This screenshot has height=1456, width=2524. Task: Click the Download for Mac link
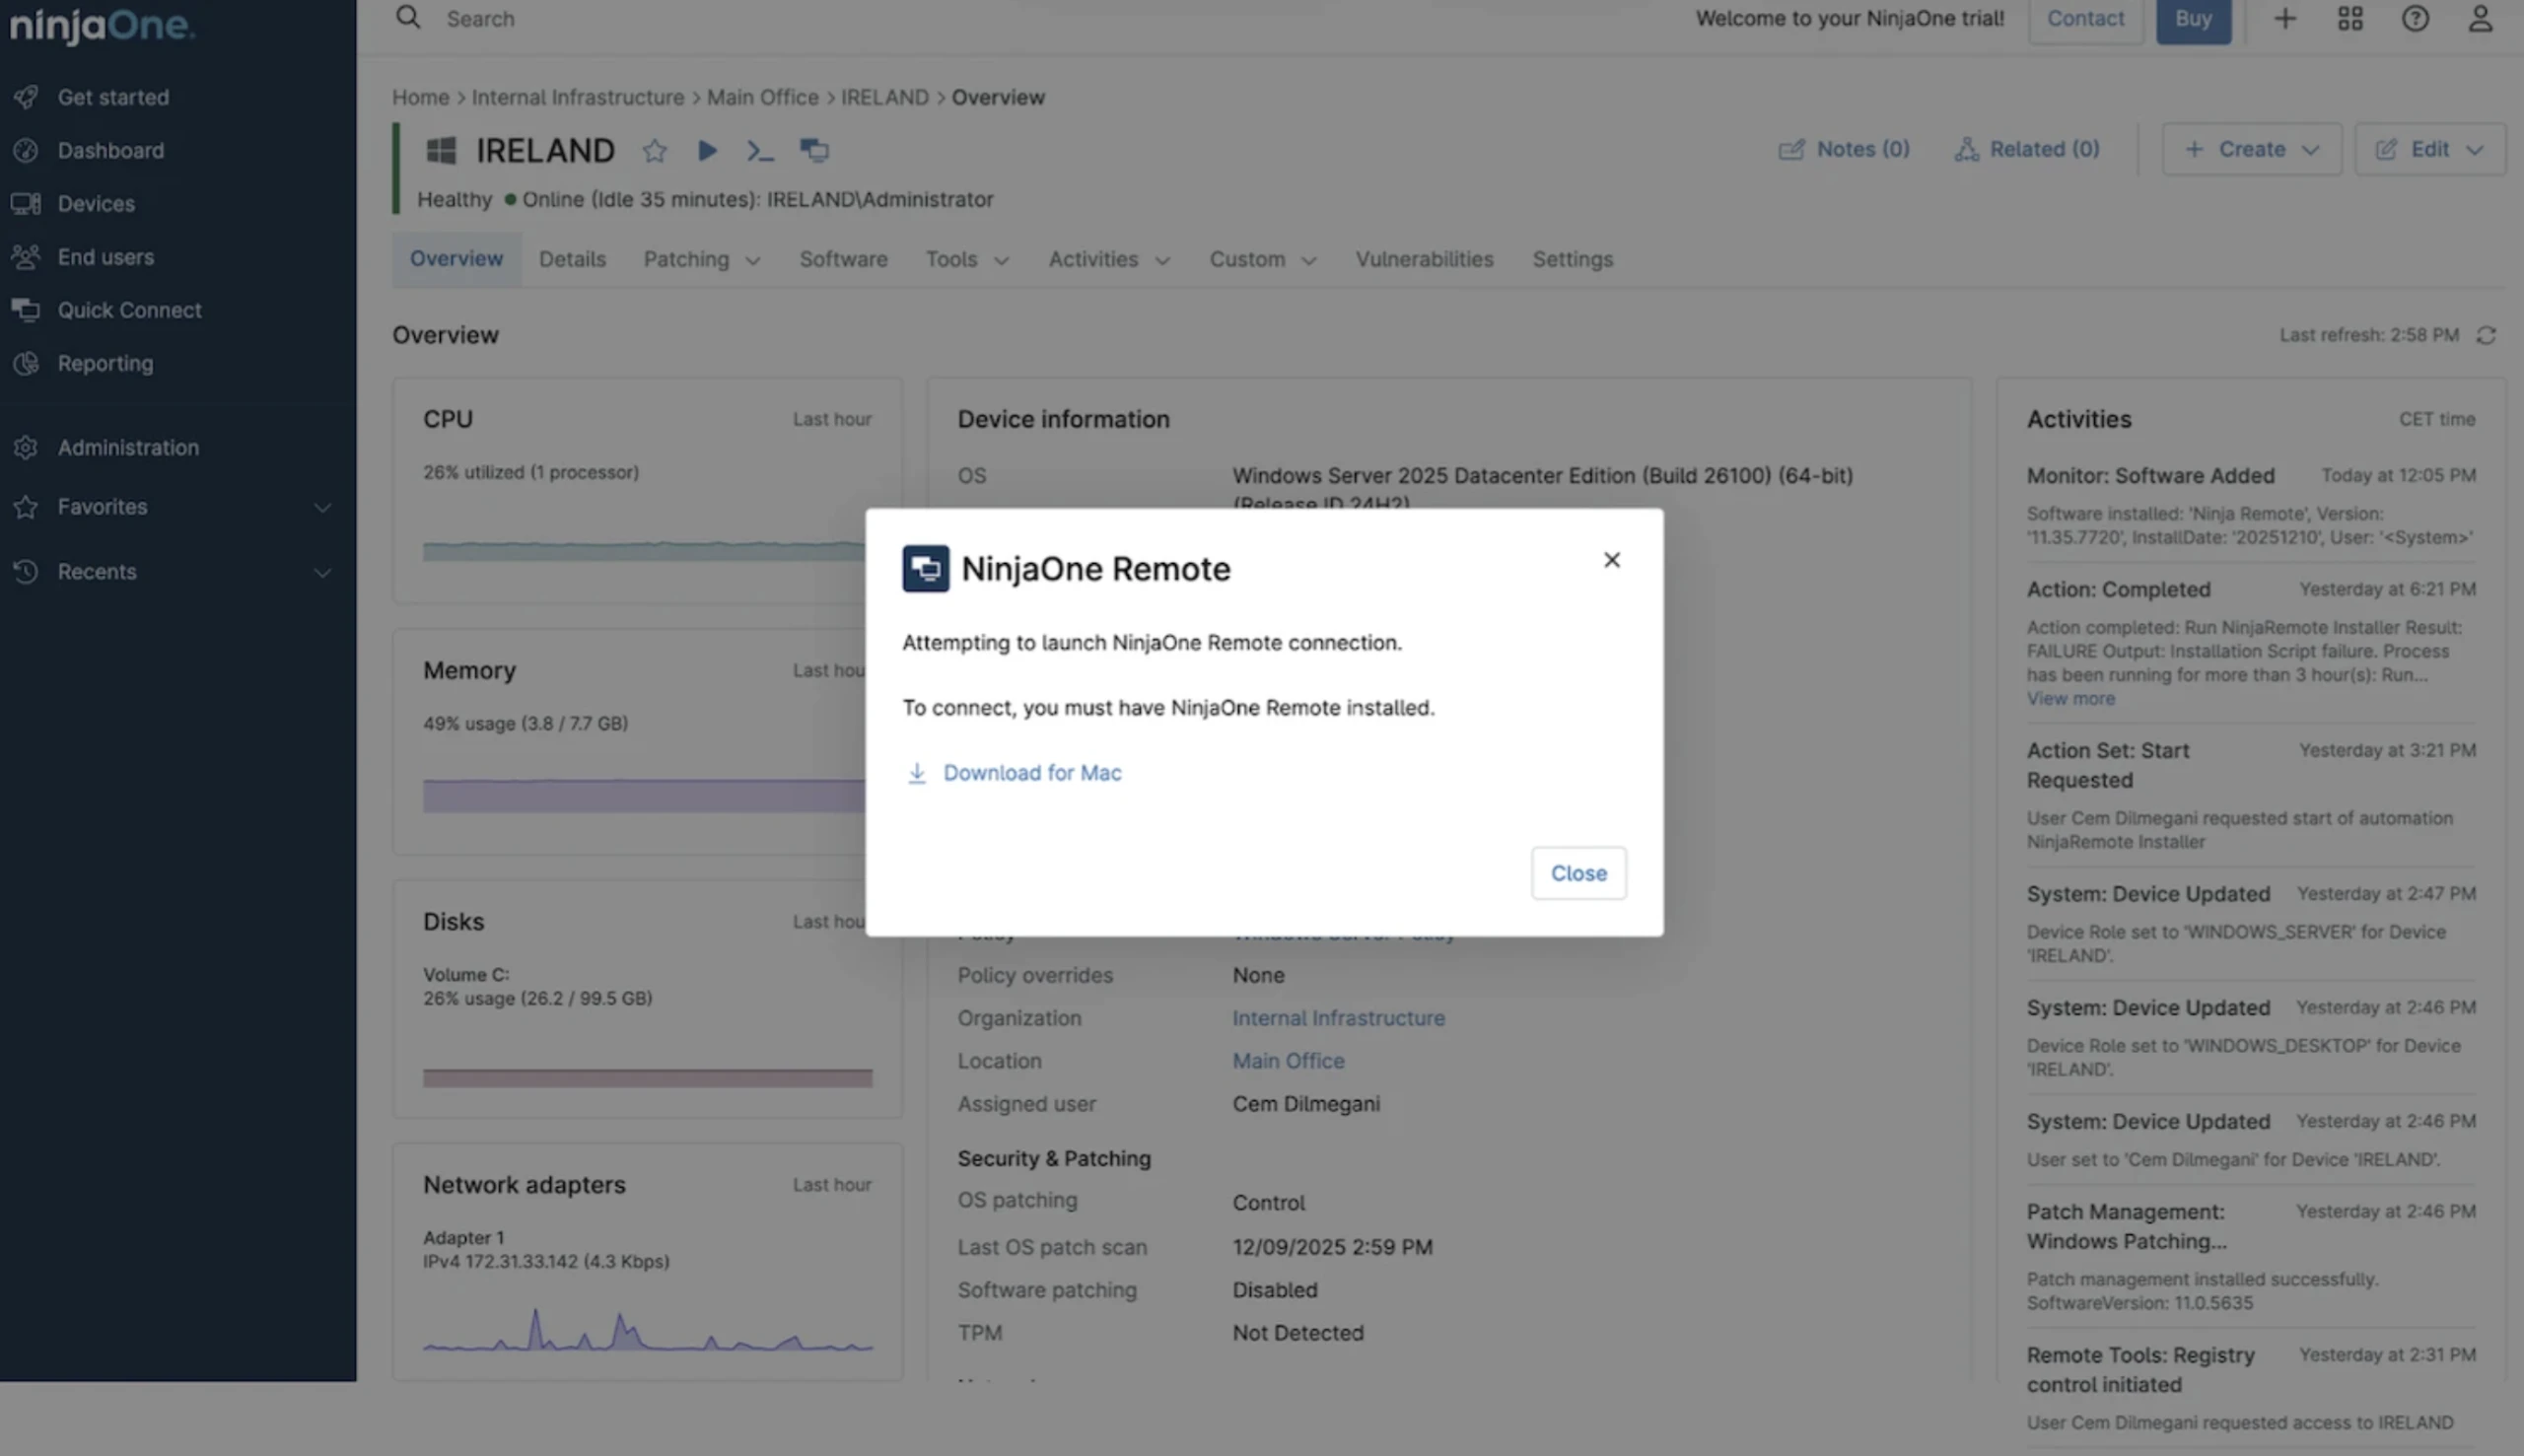click(1032, 773)
